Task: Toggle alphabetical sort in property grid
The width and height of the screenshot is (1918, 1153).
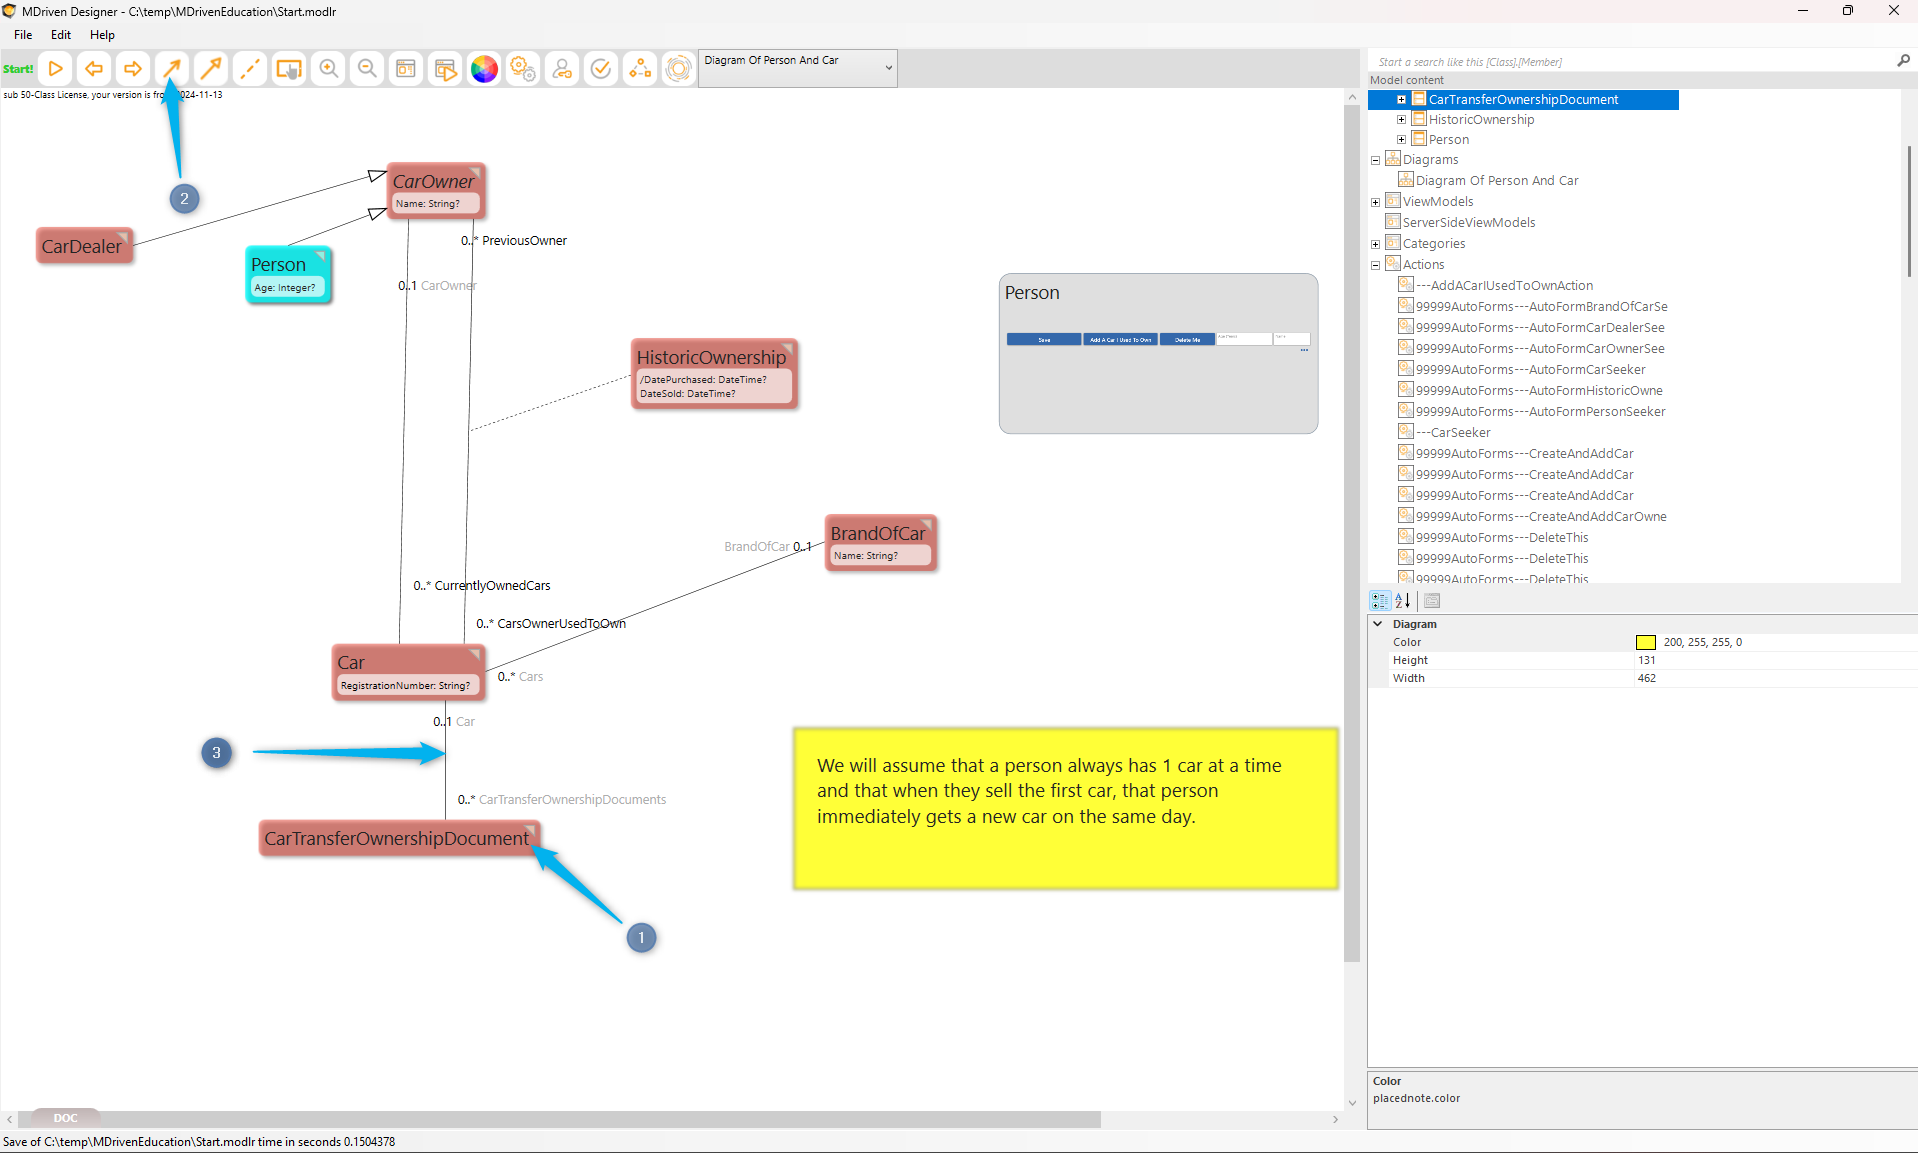Action: (x=1403, y=601)
